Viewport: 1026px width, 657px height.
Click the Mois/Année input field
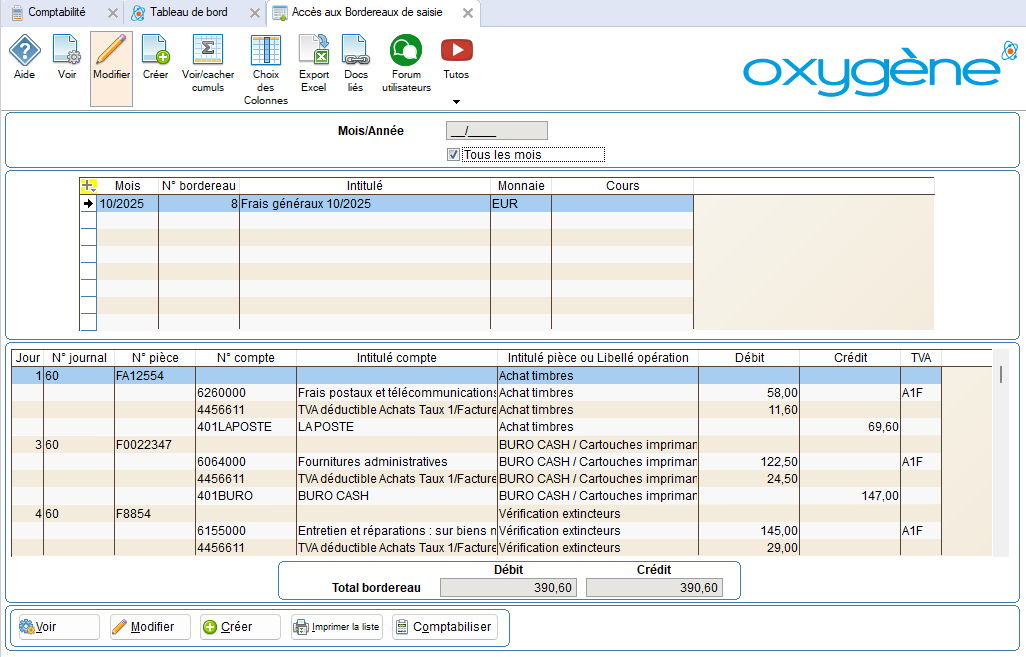click(496, 130)
